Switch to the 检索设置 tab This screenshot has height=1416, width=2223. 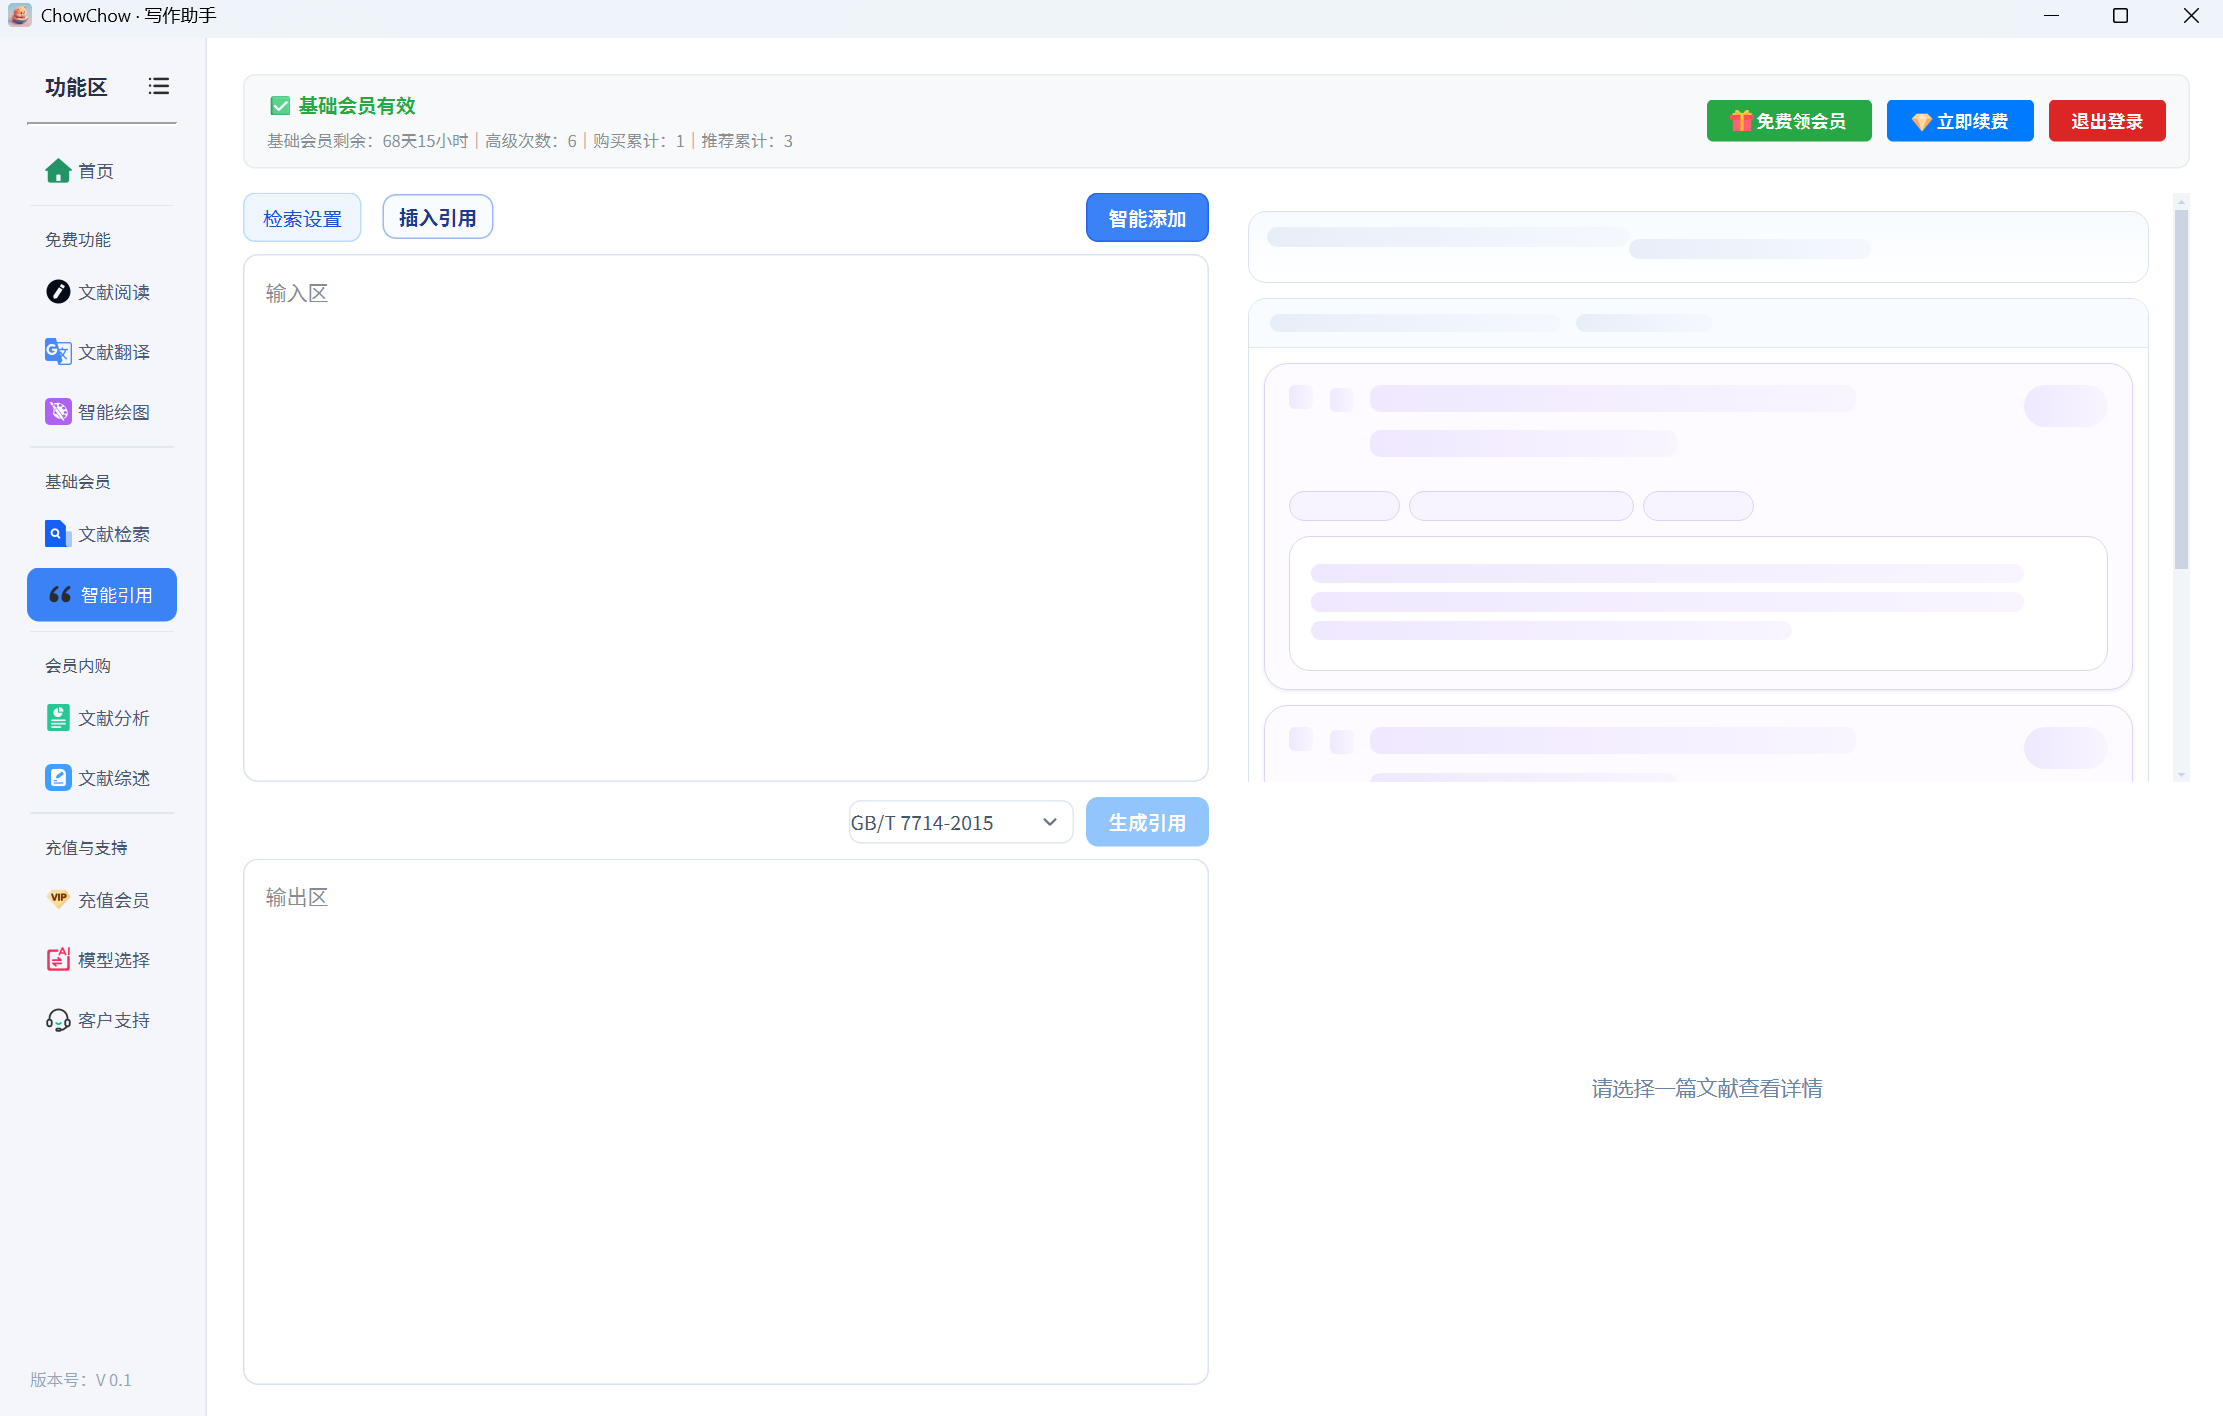point(302,218)
